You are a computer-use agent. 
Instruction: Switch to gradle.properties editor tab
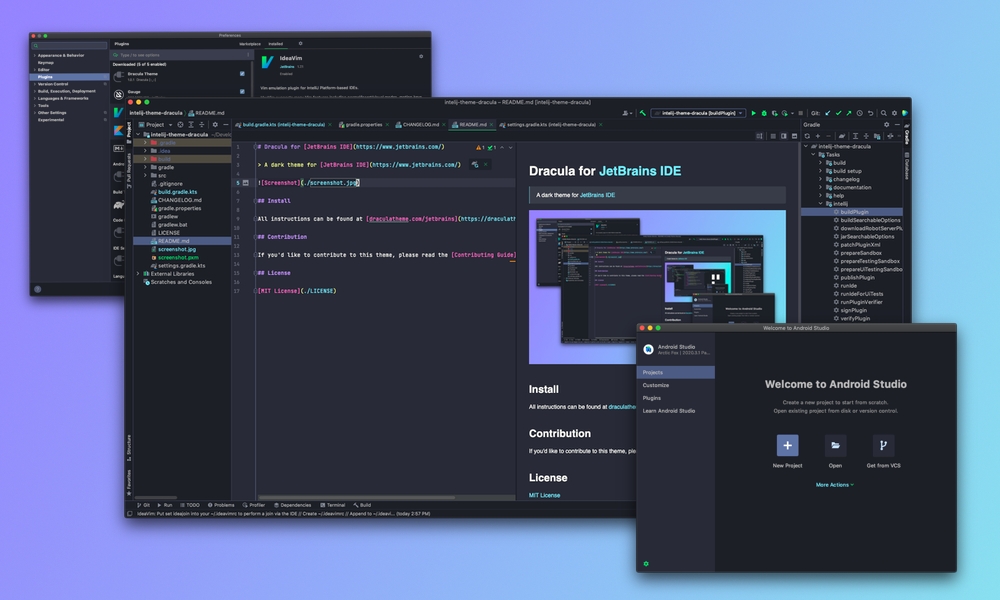click(x=364, y=124)
